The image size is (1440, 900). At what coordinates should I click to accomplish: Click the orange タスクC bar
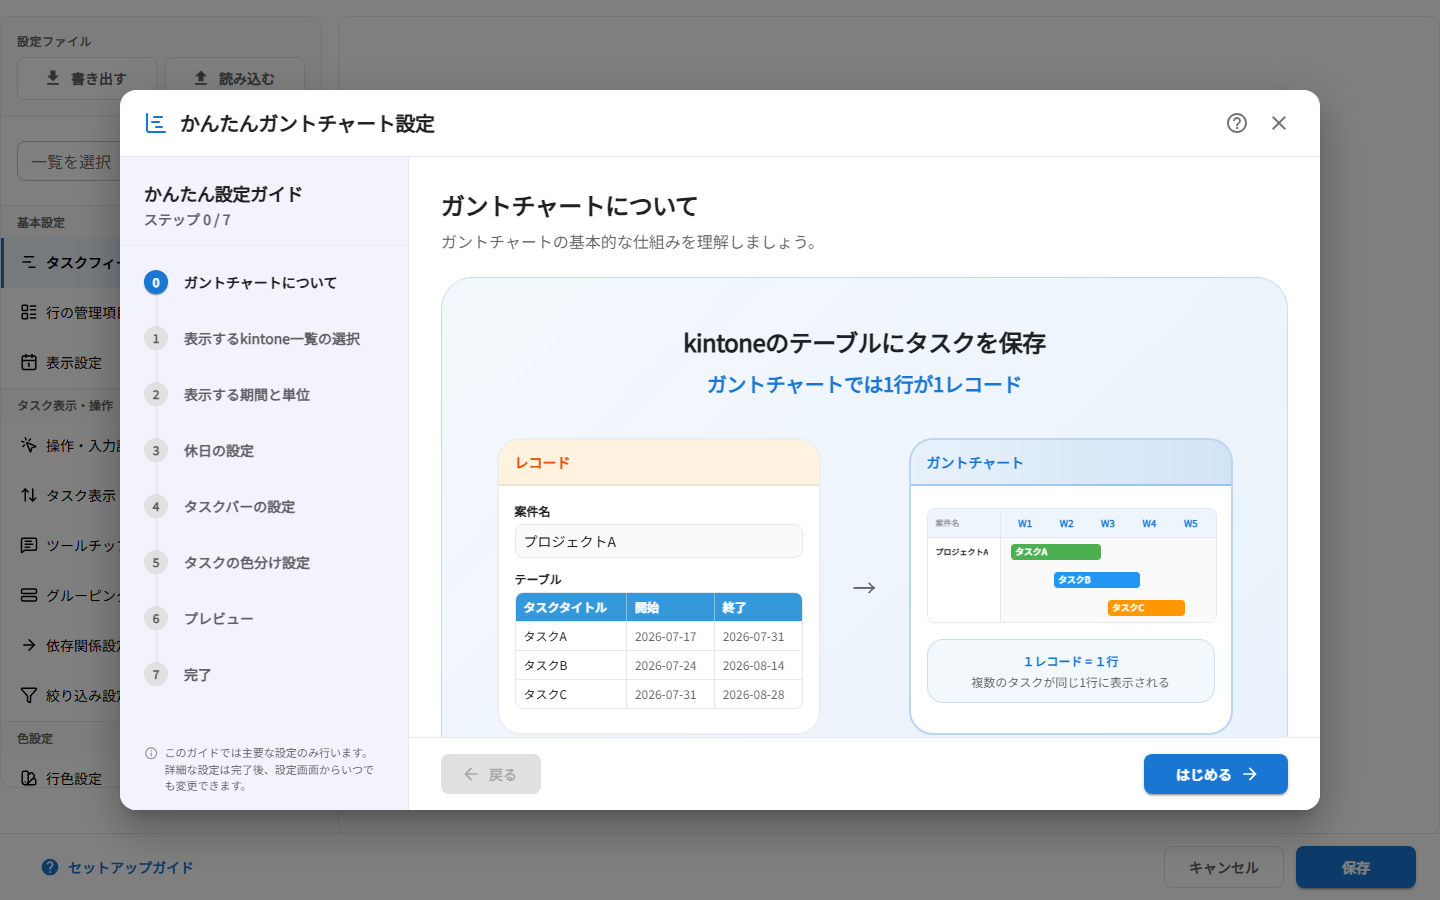[1146, 608]
